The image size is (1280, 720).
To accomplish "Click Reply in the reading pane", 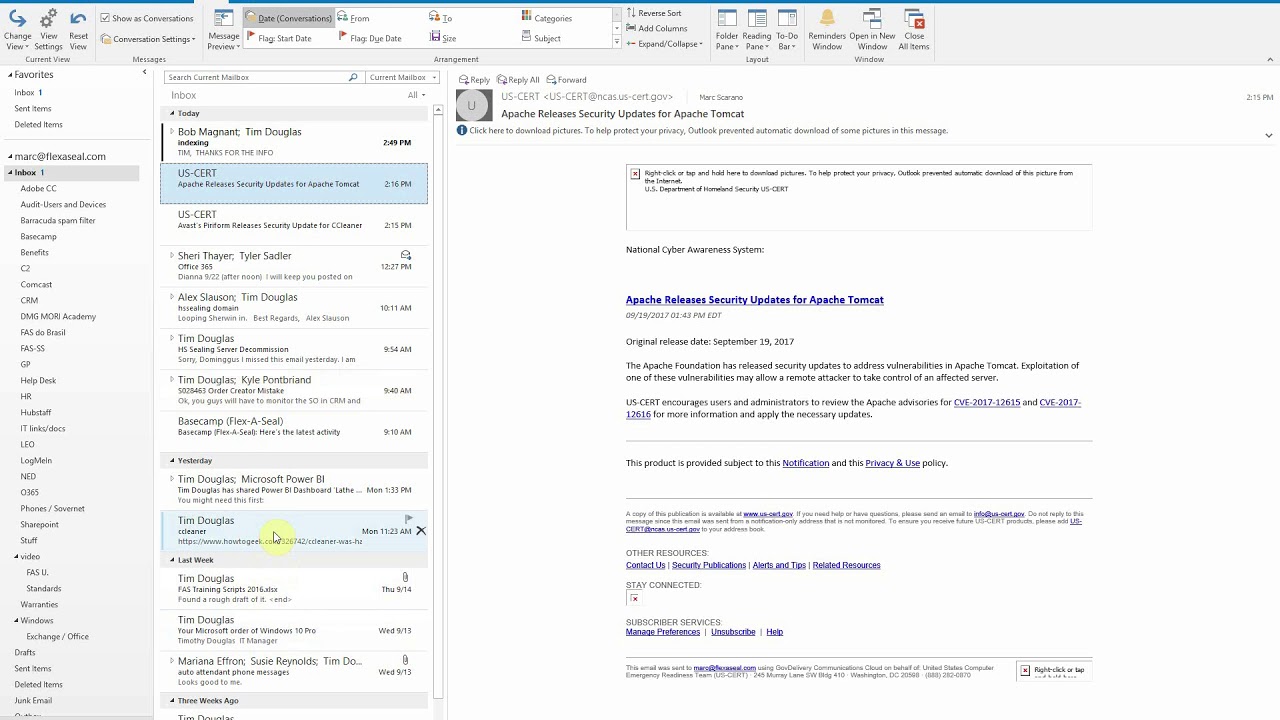I will tap(474, 80).
